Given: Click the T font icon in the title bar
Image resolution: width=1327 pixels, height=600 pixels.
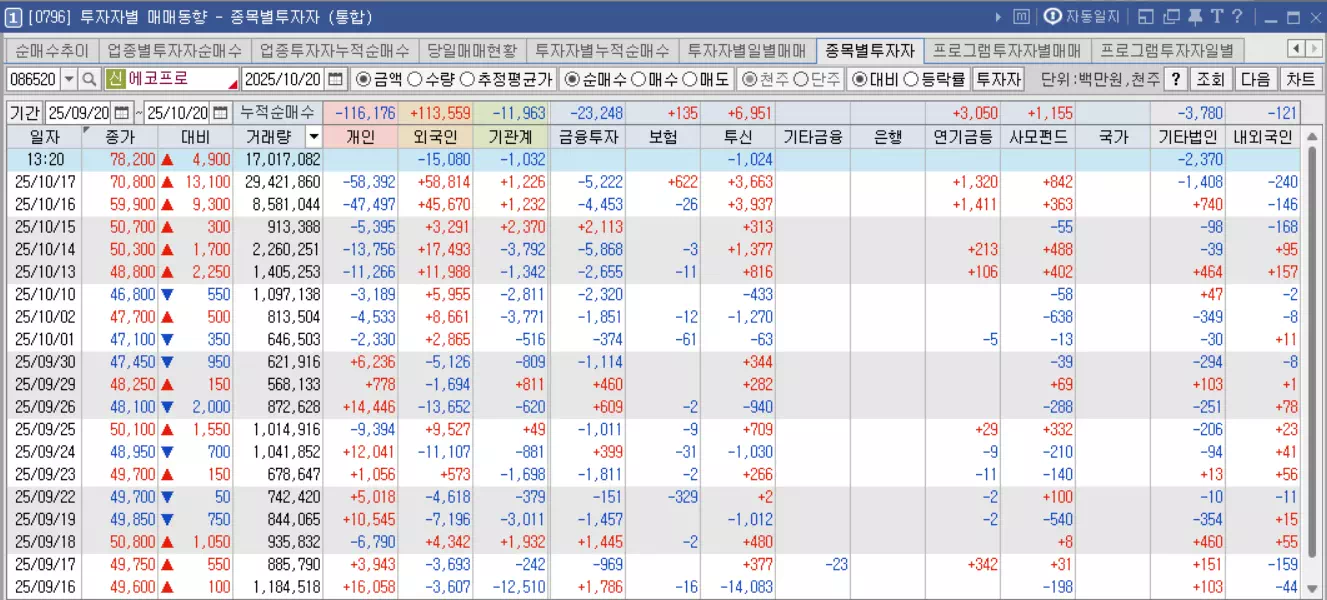Looking at the screenshot, I should point(1218,16).
